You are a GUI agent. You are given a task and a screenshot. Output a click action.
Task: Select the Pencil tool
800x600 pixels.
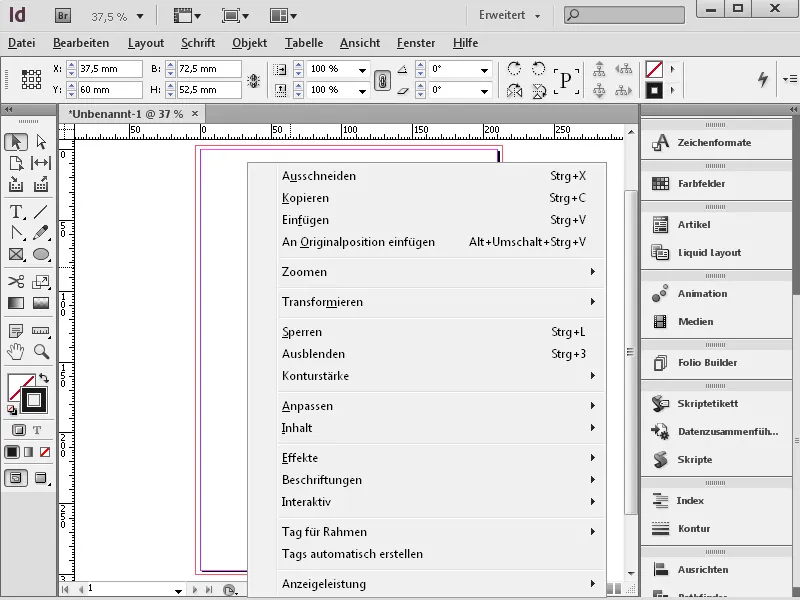tap(41, 233)
